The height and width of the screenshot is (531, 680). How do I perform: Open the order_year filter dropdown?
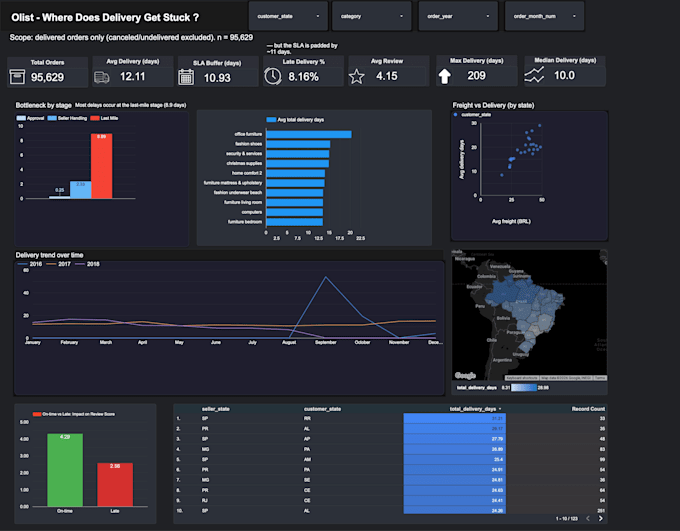(458, 16)
